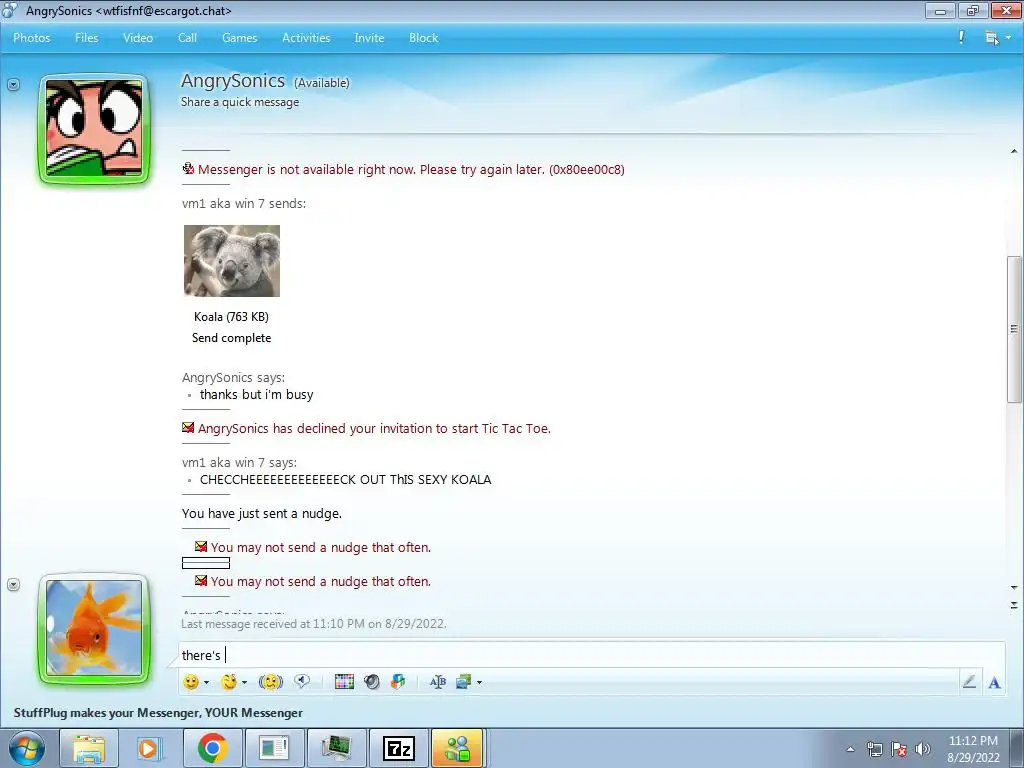Screen dimensions: 1024x768
Task: Click the Tic Tac Toe declined invitation message
Action: pyautogui.click(x=374, y=428)
